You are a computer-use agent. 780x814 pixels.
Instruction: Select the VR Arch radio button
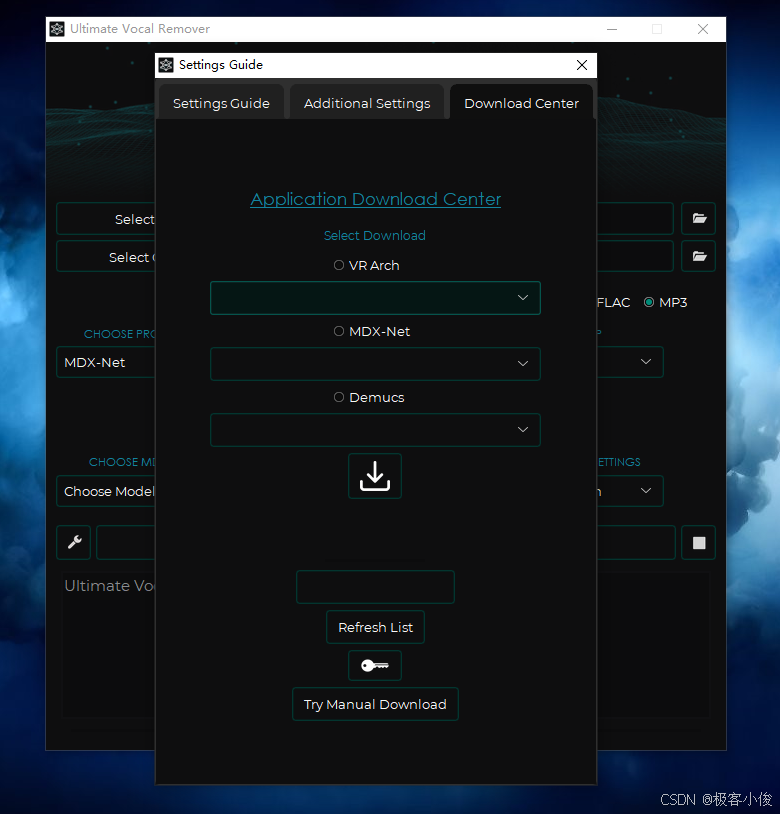point(339,265)
